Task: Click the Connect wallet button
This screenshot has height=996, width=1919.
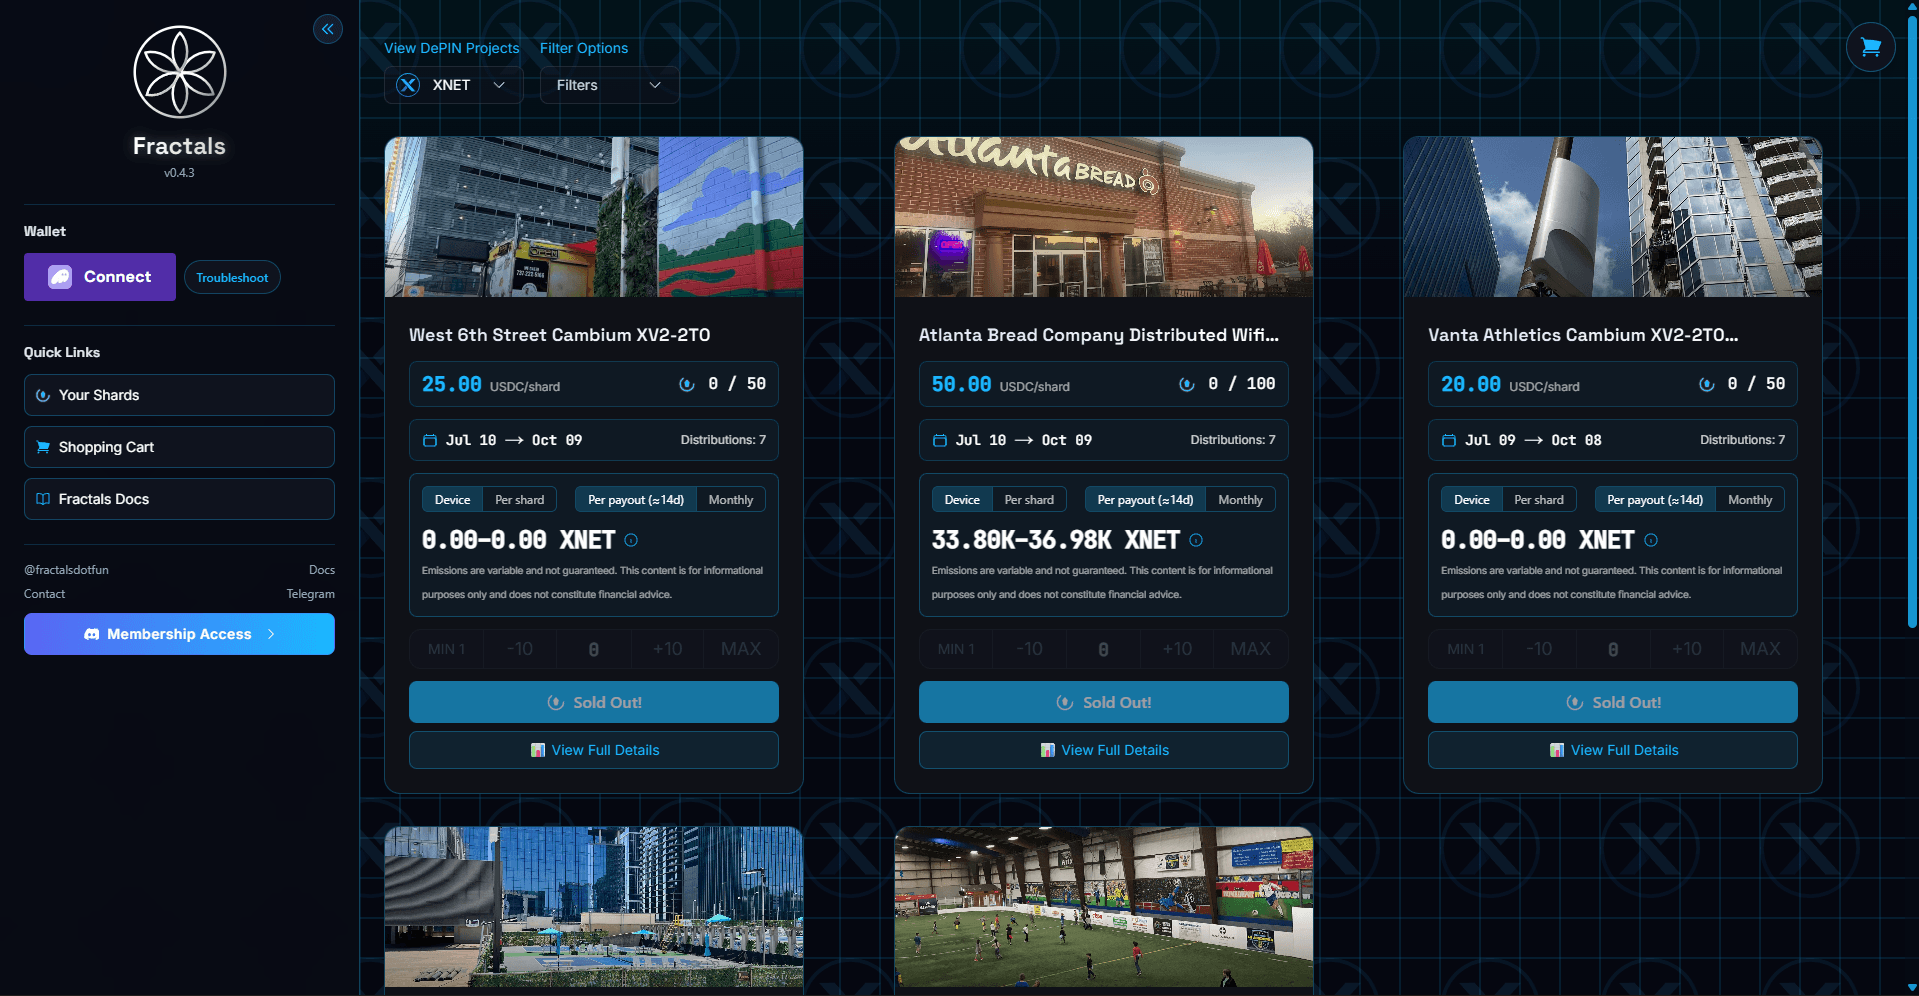Action: click(x=100, y=277)
